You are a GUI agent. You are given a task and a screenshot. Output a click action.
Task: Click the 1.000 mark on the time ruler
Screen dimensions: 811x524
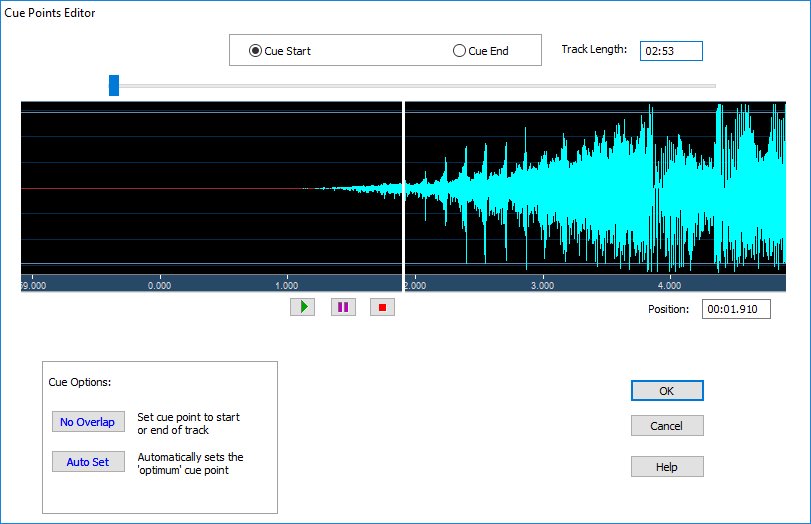pyautogui.click(x=287, y=285)
